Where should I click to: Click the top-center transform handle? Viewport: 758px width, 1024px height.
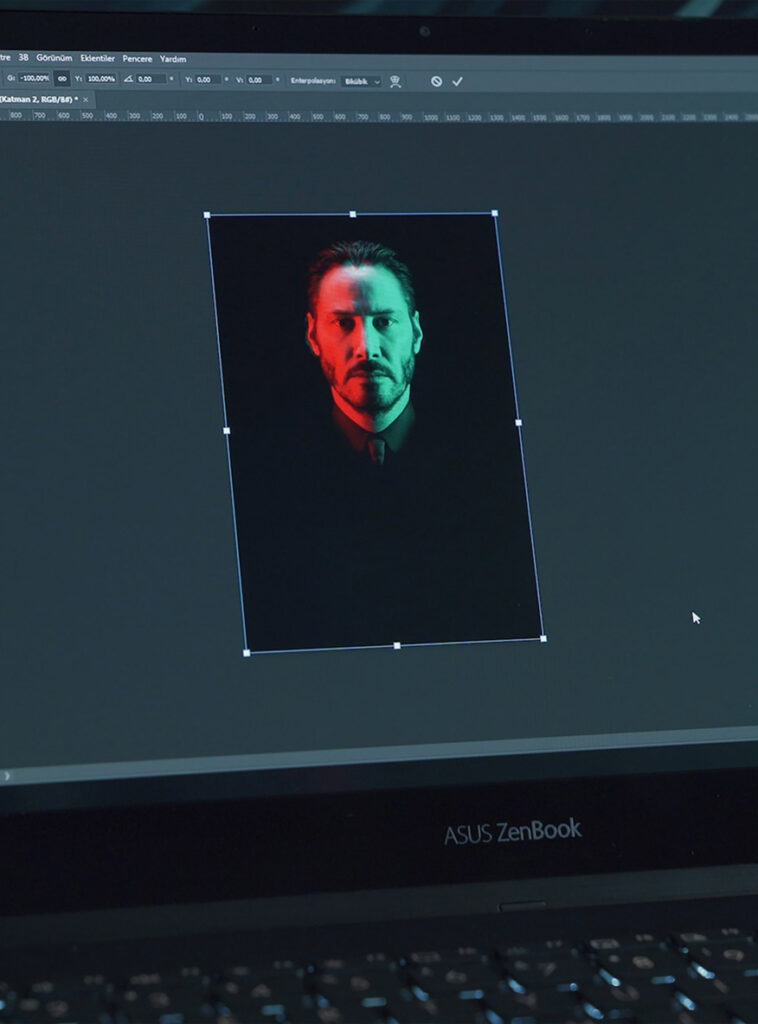pos(352,213)
